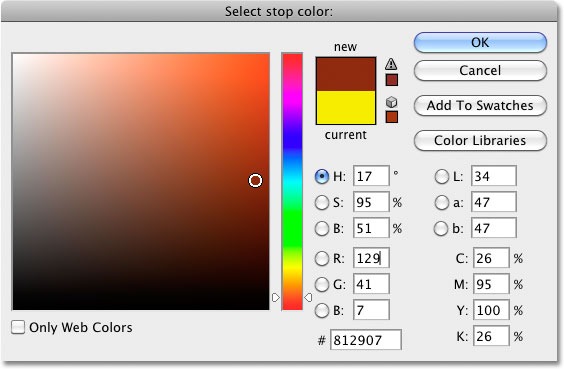Click Add To Swatches
Viewport: 564px width, 369px height.
(480, 105)
